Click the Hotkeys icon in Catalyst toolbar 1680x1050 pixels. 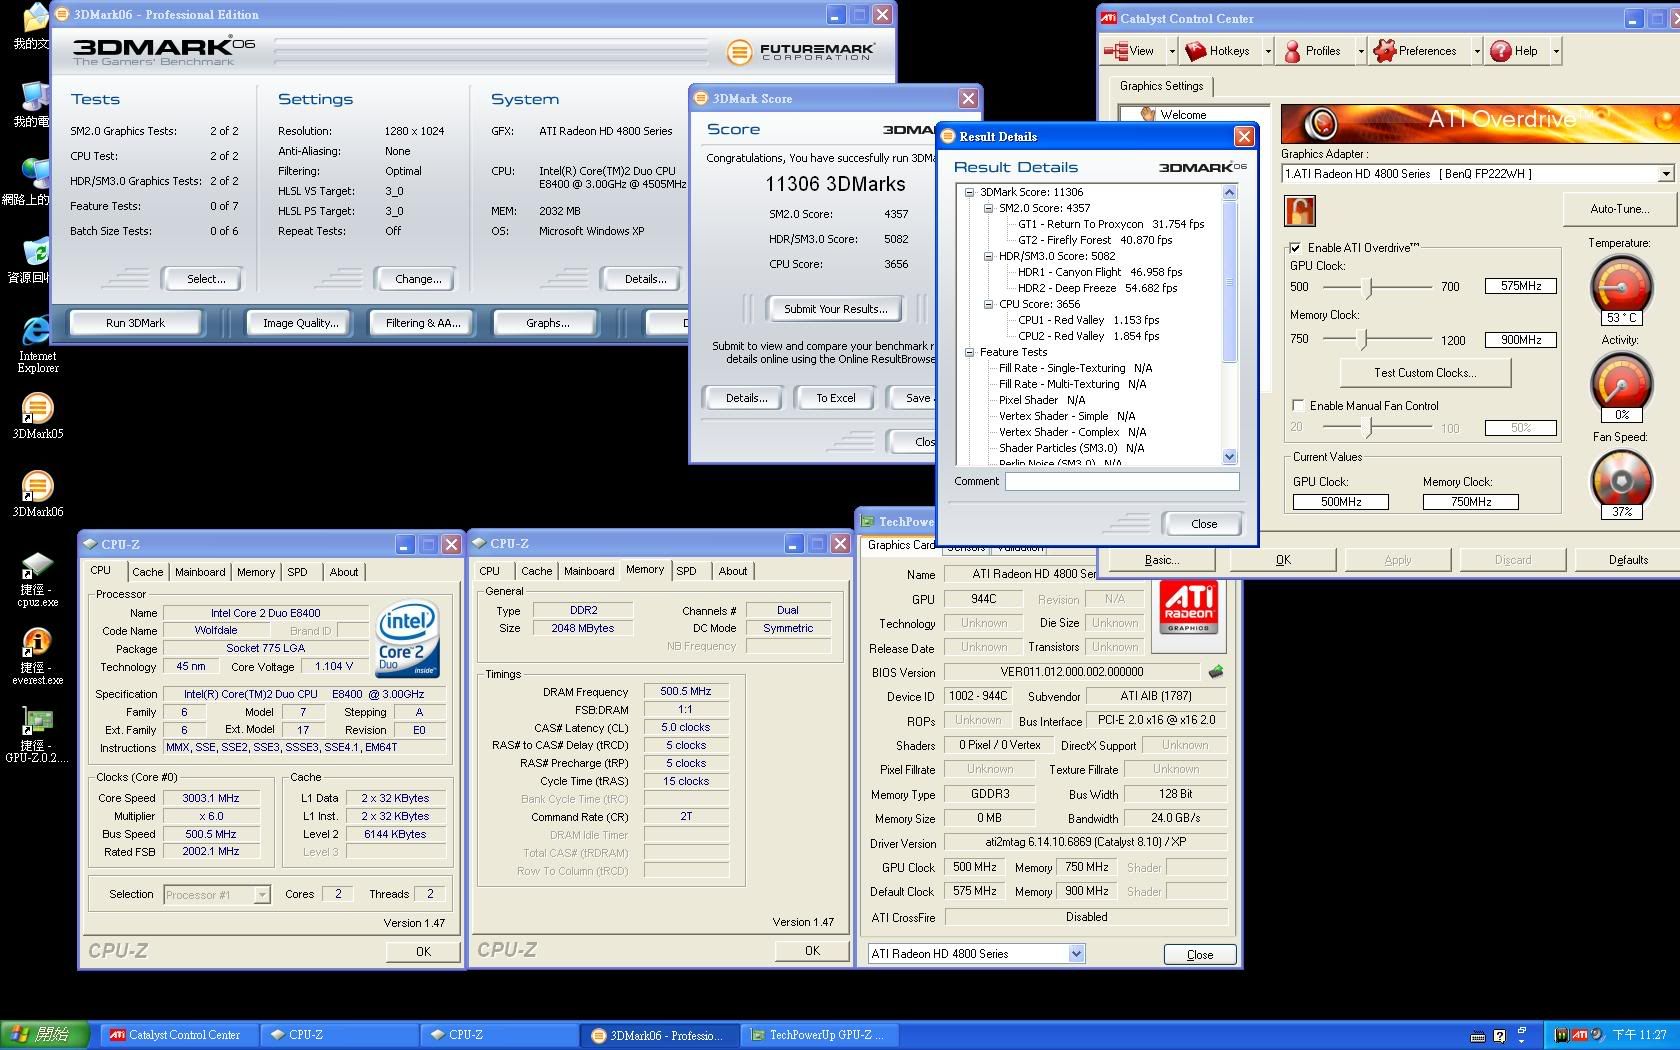(1195, 51)
